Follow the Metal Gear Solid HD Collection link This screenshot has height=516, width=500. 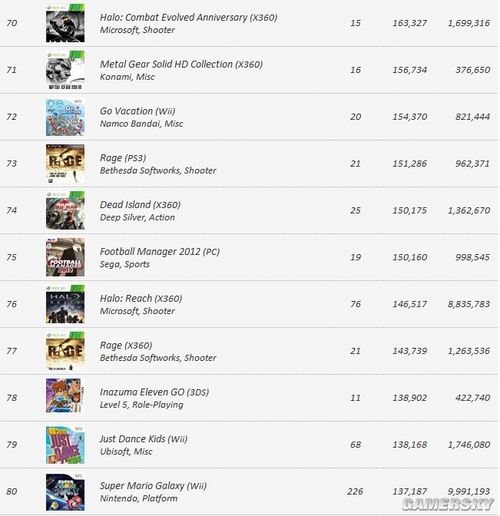(181, 64)
